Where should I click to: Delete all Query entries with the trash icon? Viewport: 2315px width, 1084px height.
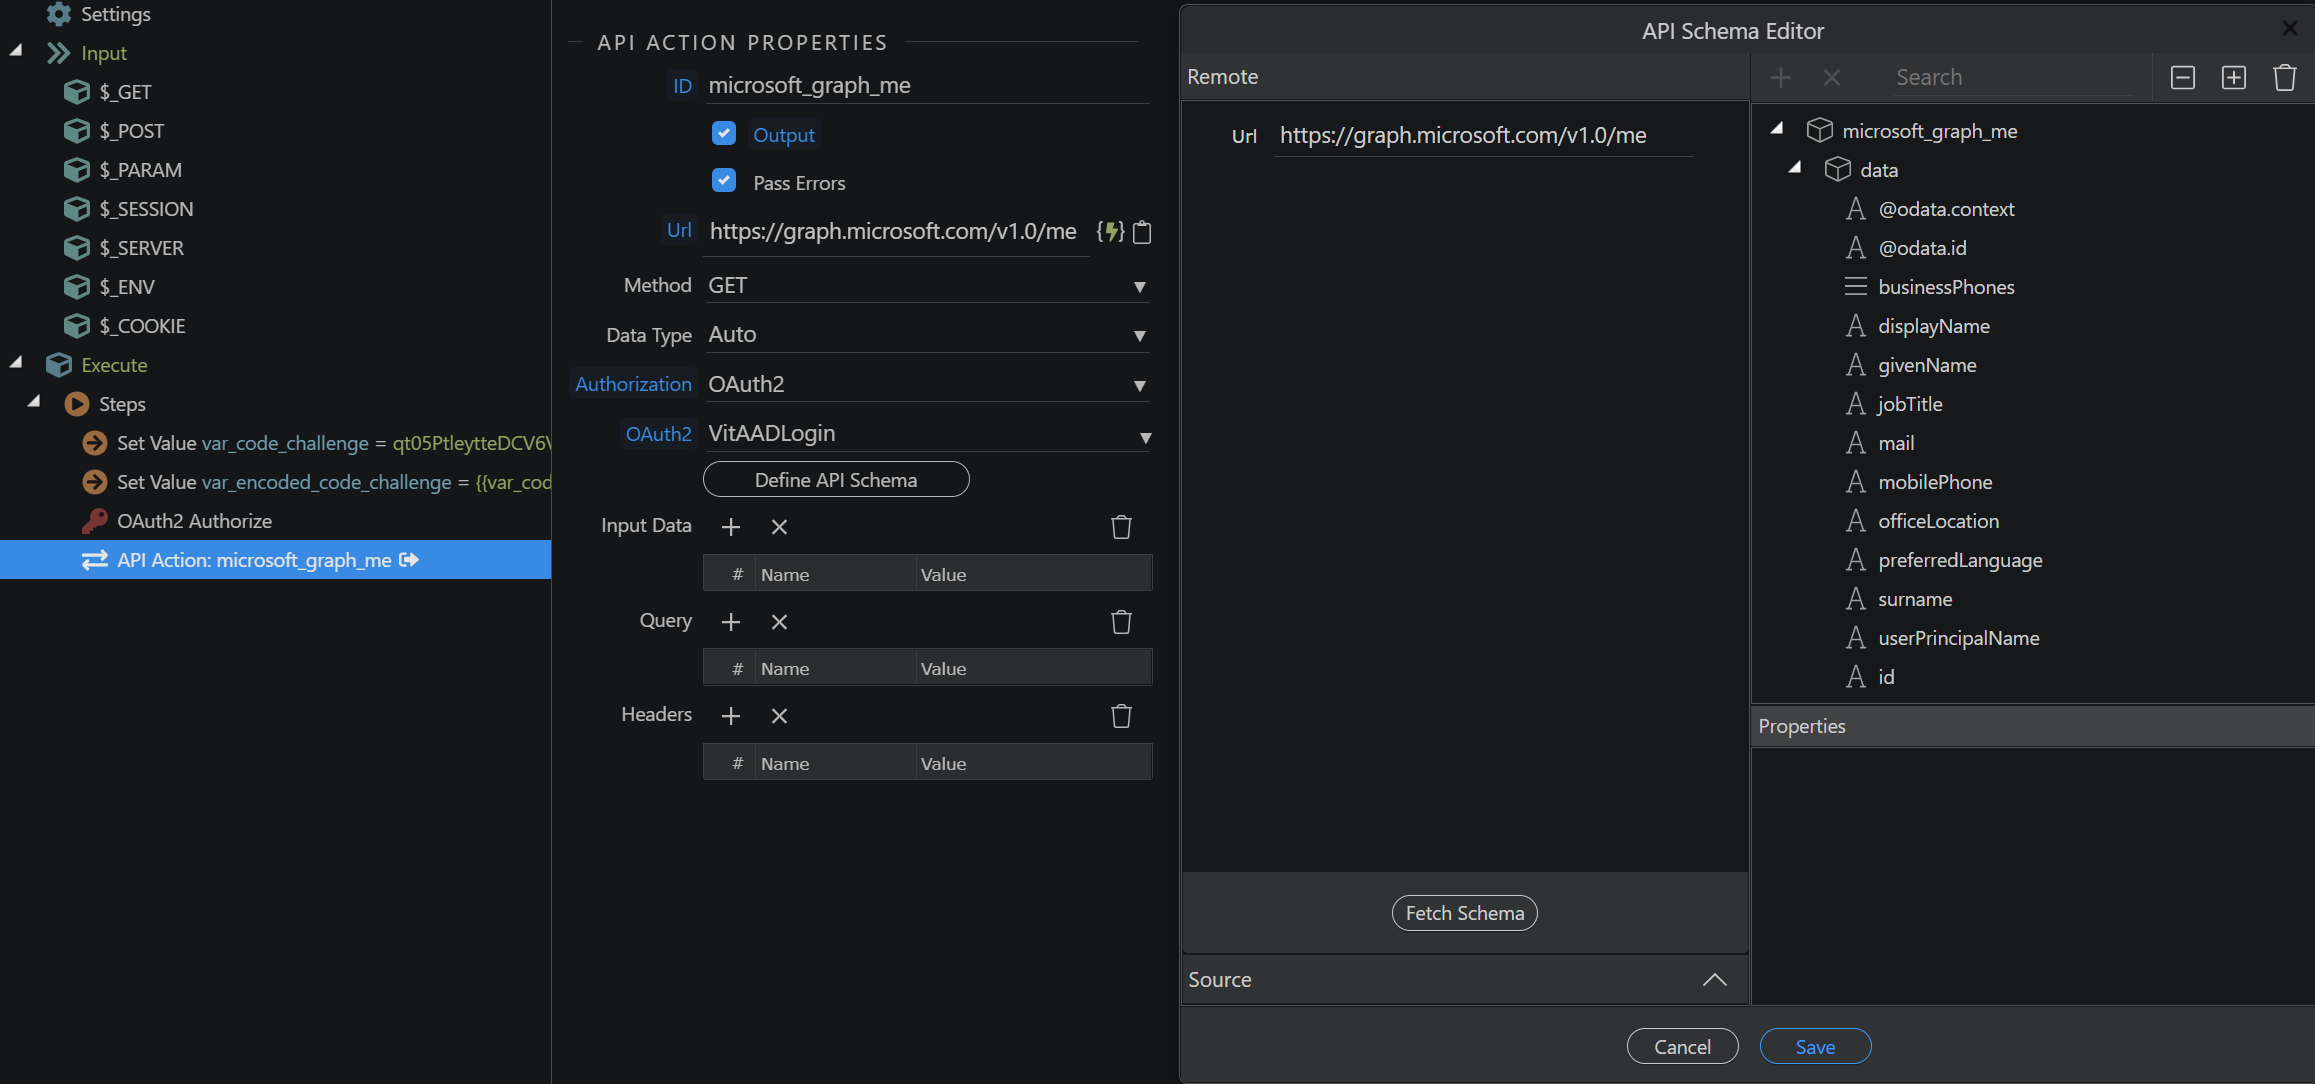[x=1121, y=622]
